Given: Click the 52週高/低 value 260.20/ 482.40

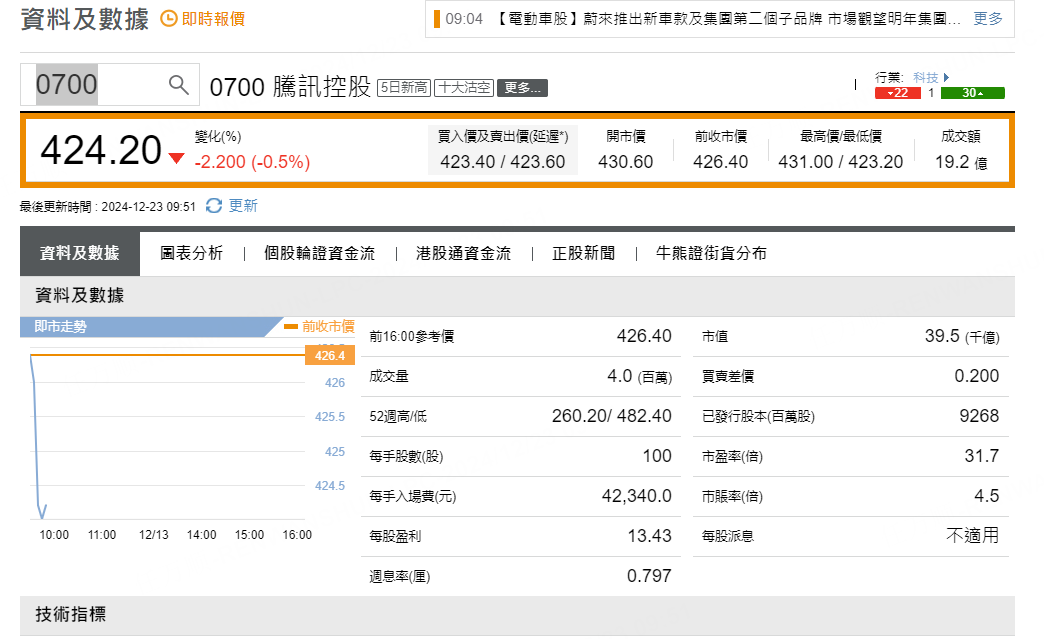Looking at the screenshot, I should (x=611, y=416).
